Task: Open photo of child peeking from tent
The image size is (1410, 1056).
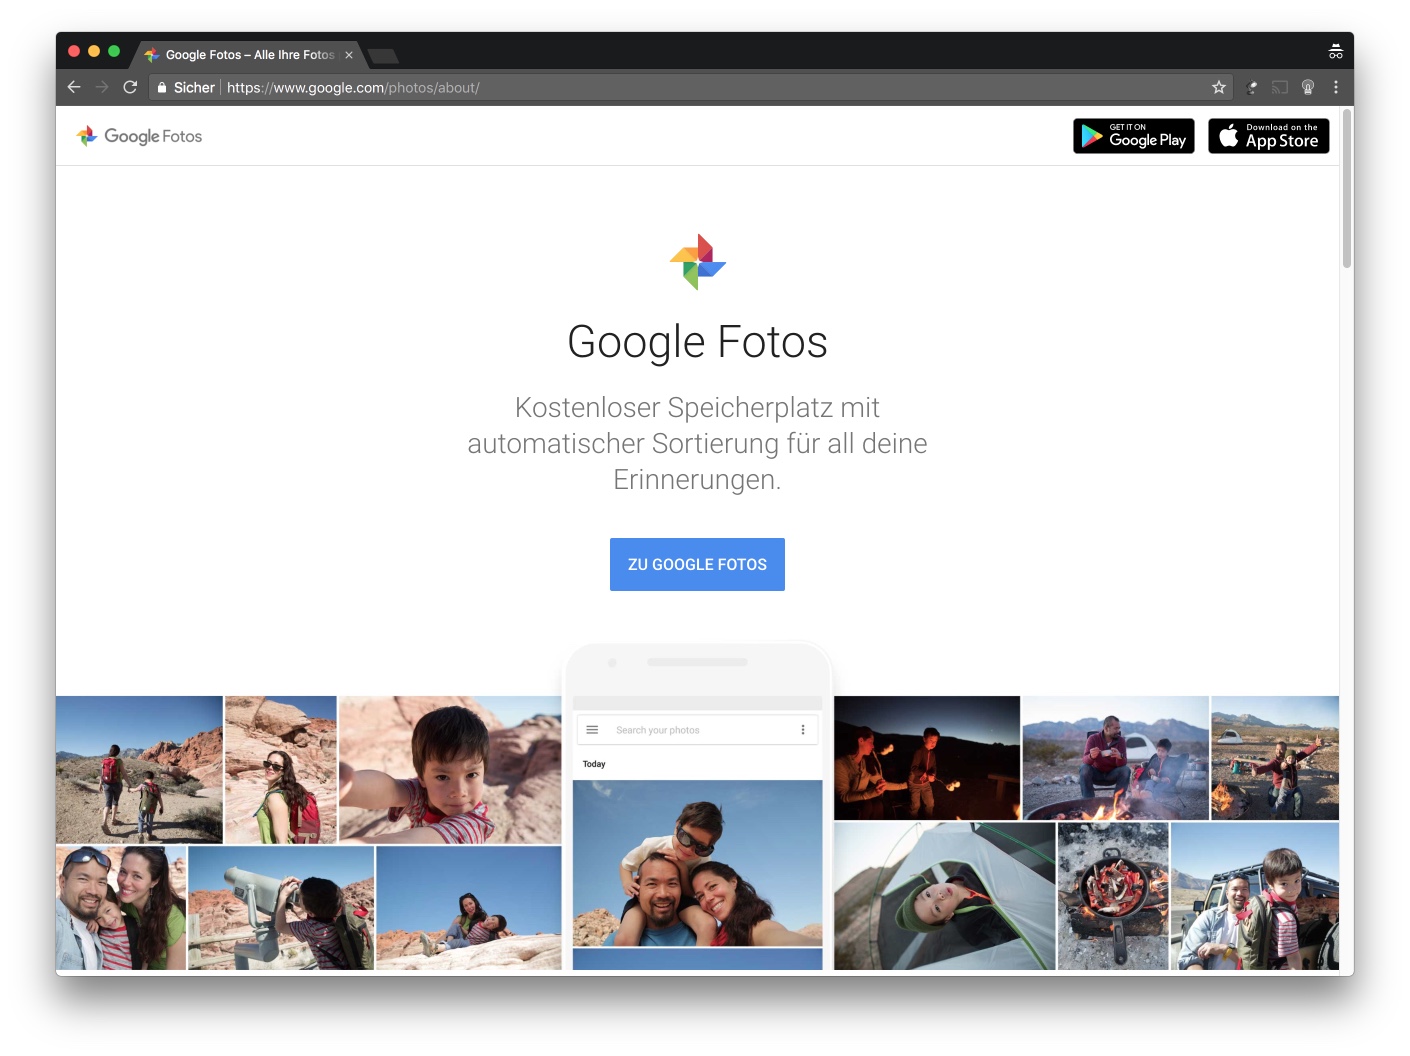Action: coord(945,896)
